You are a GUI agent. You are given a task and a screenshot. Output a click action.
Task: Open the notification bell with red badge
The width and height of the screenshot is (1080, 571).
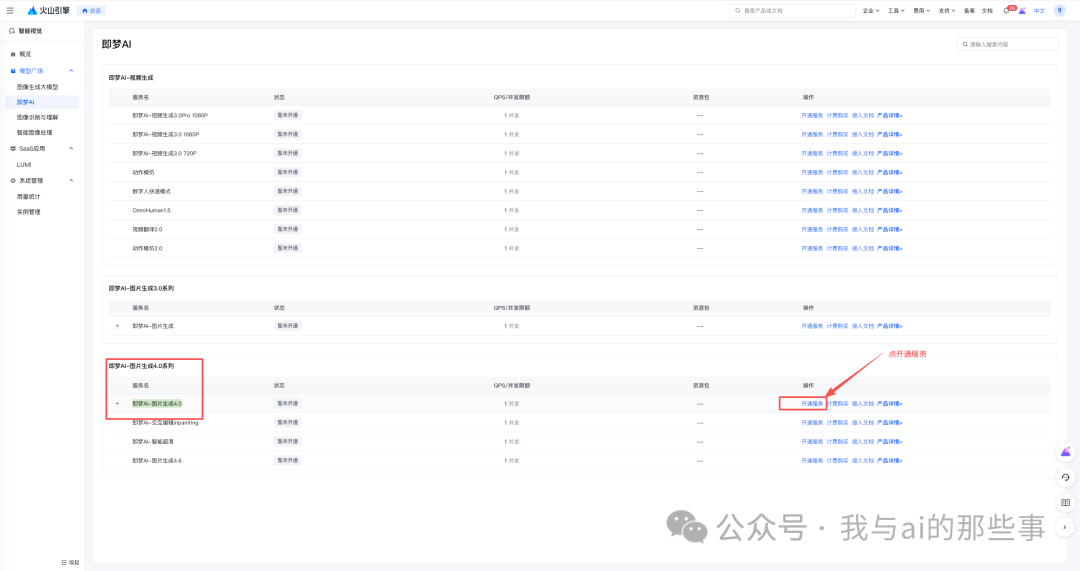[x=1006, y=10]
